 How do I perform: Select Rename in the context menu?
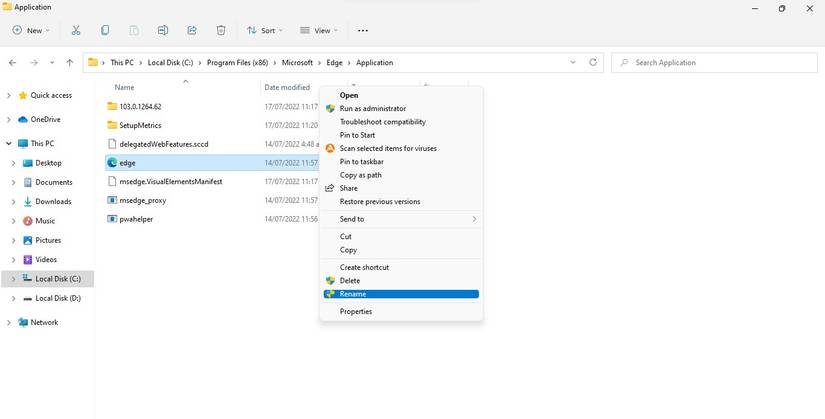pyautogui.click(x=401, y=294)
